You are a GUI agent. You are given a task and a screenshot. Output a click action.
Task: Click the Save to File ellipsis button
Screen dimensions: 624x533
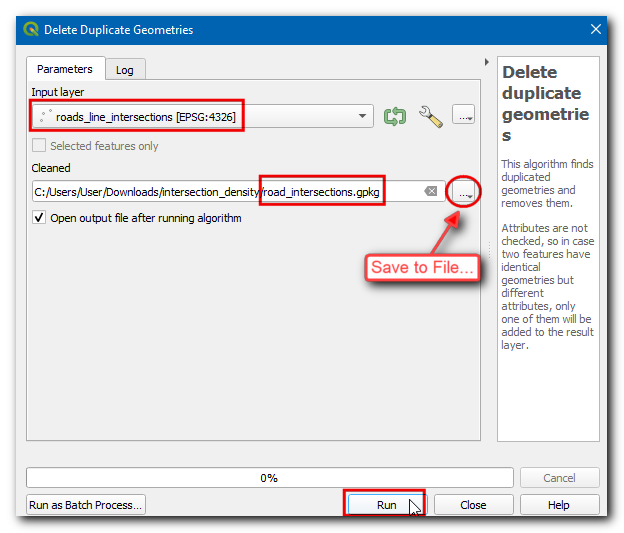coord(464,191)
